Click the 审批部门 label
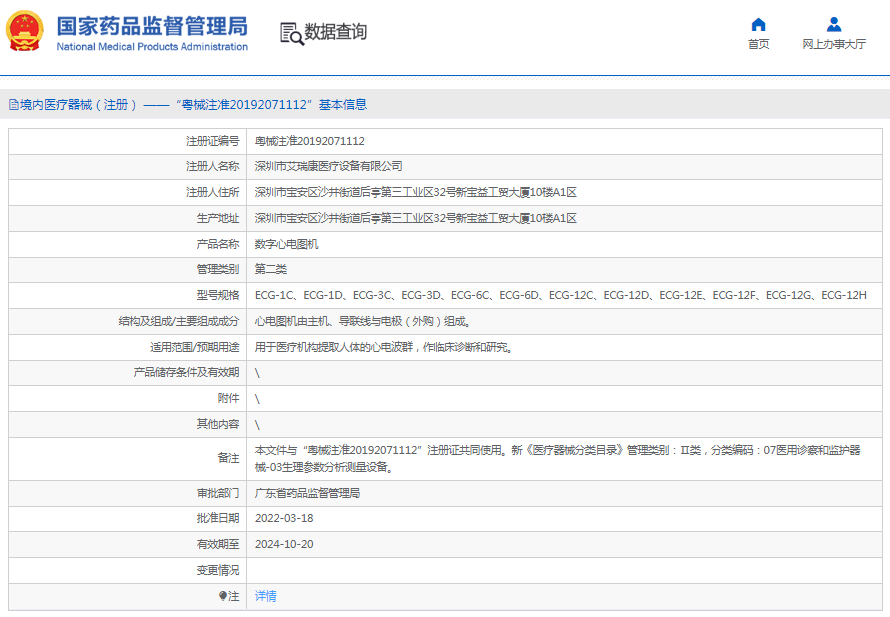This screenshot has width=890, height=617. click(x=218, y=493)
